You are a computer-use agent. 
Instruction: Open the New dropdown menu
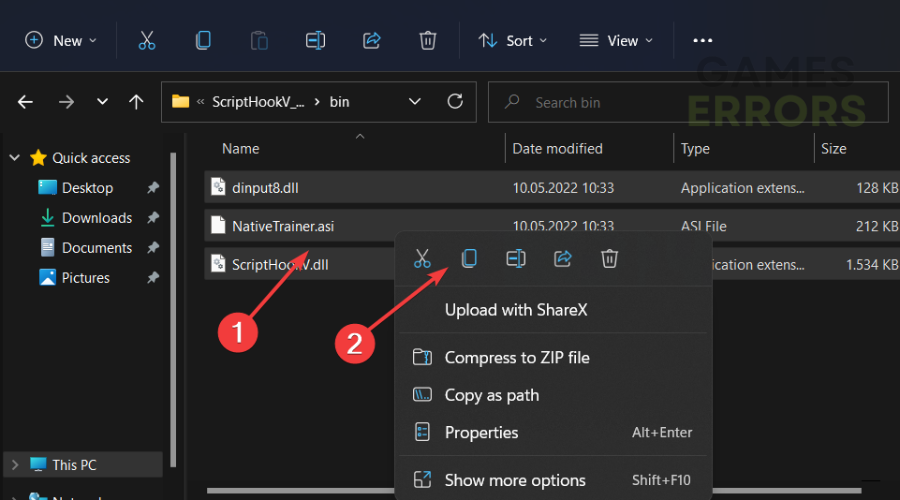61,40
